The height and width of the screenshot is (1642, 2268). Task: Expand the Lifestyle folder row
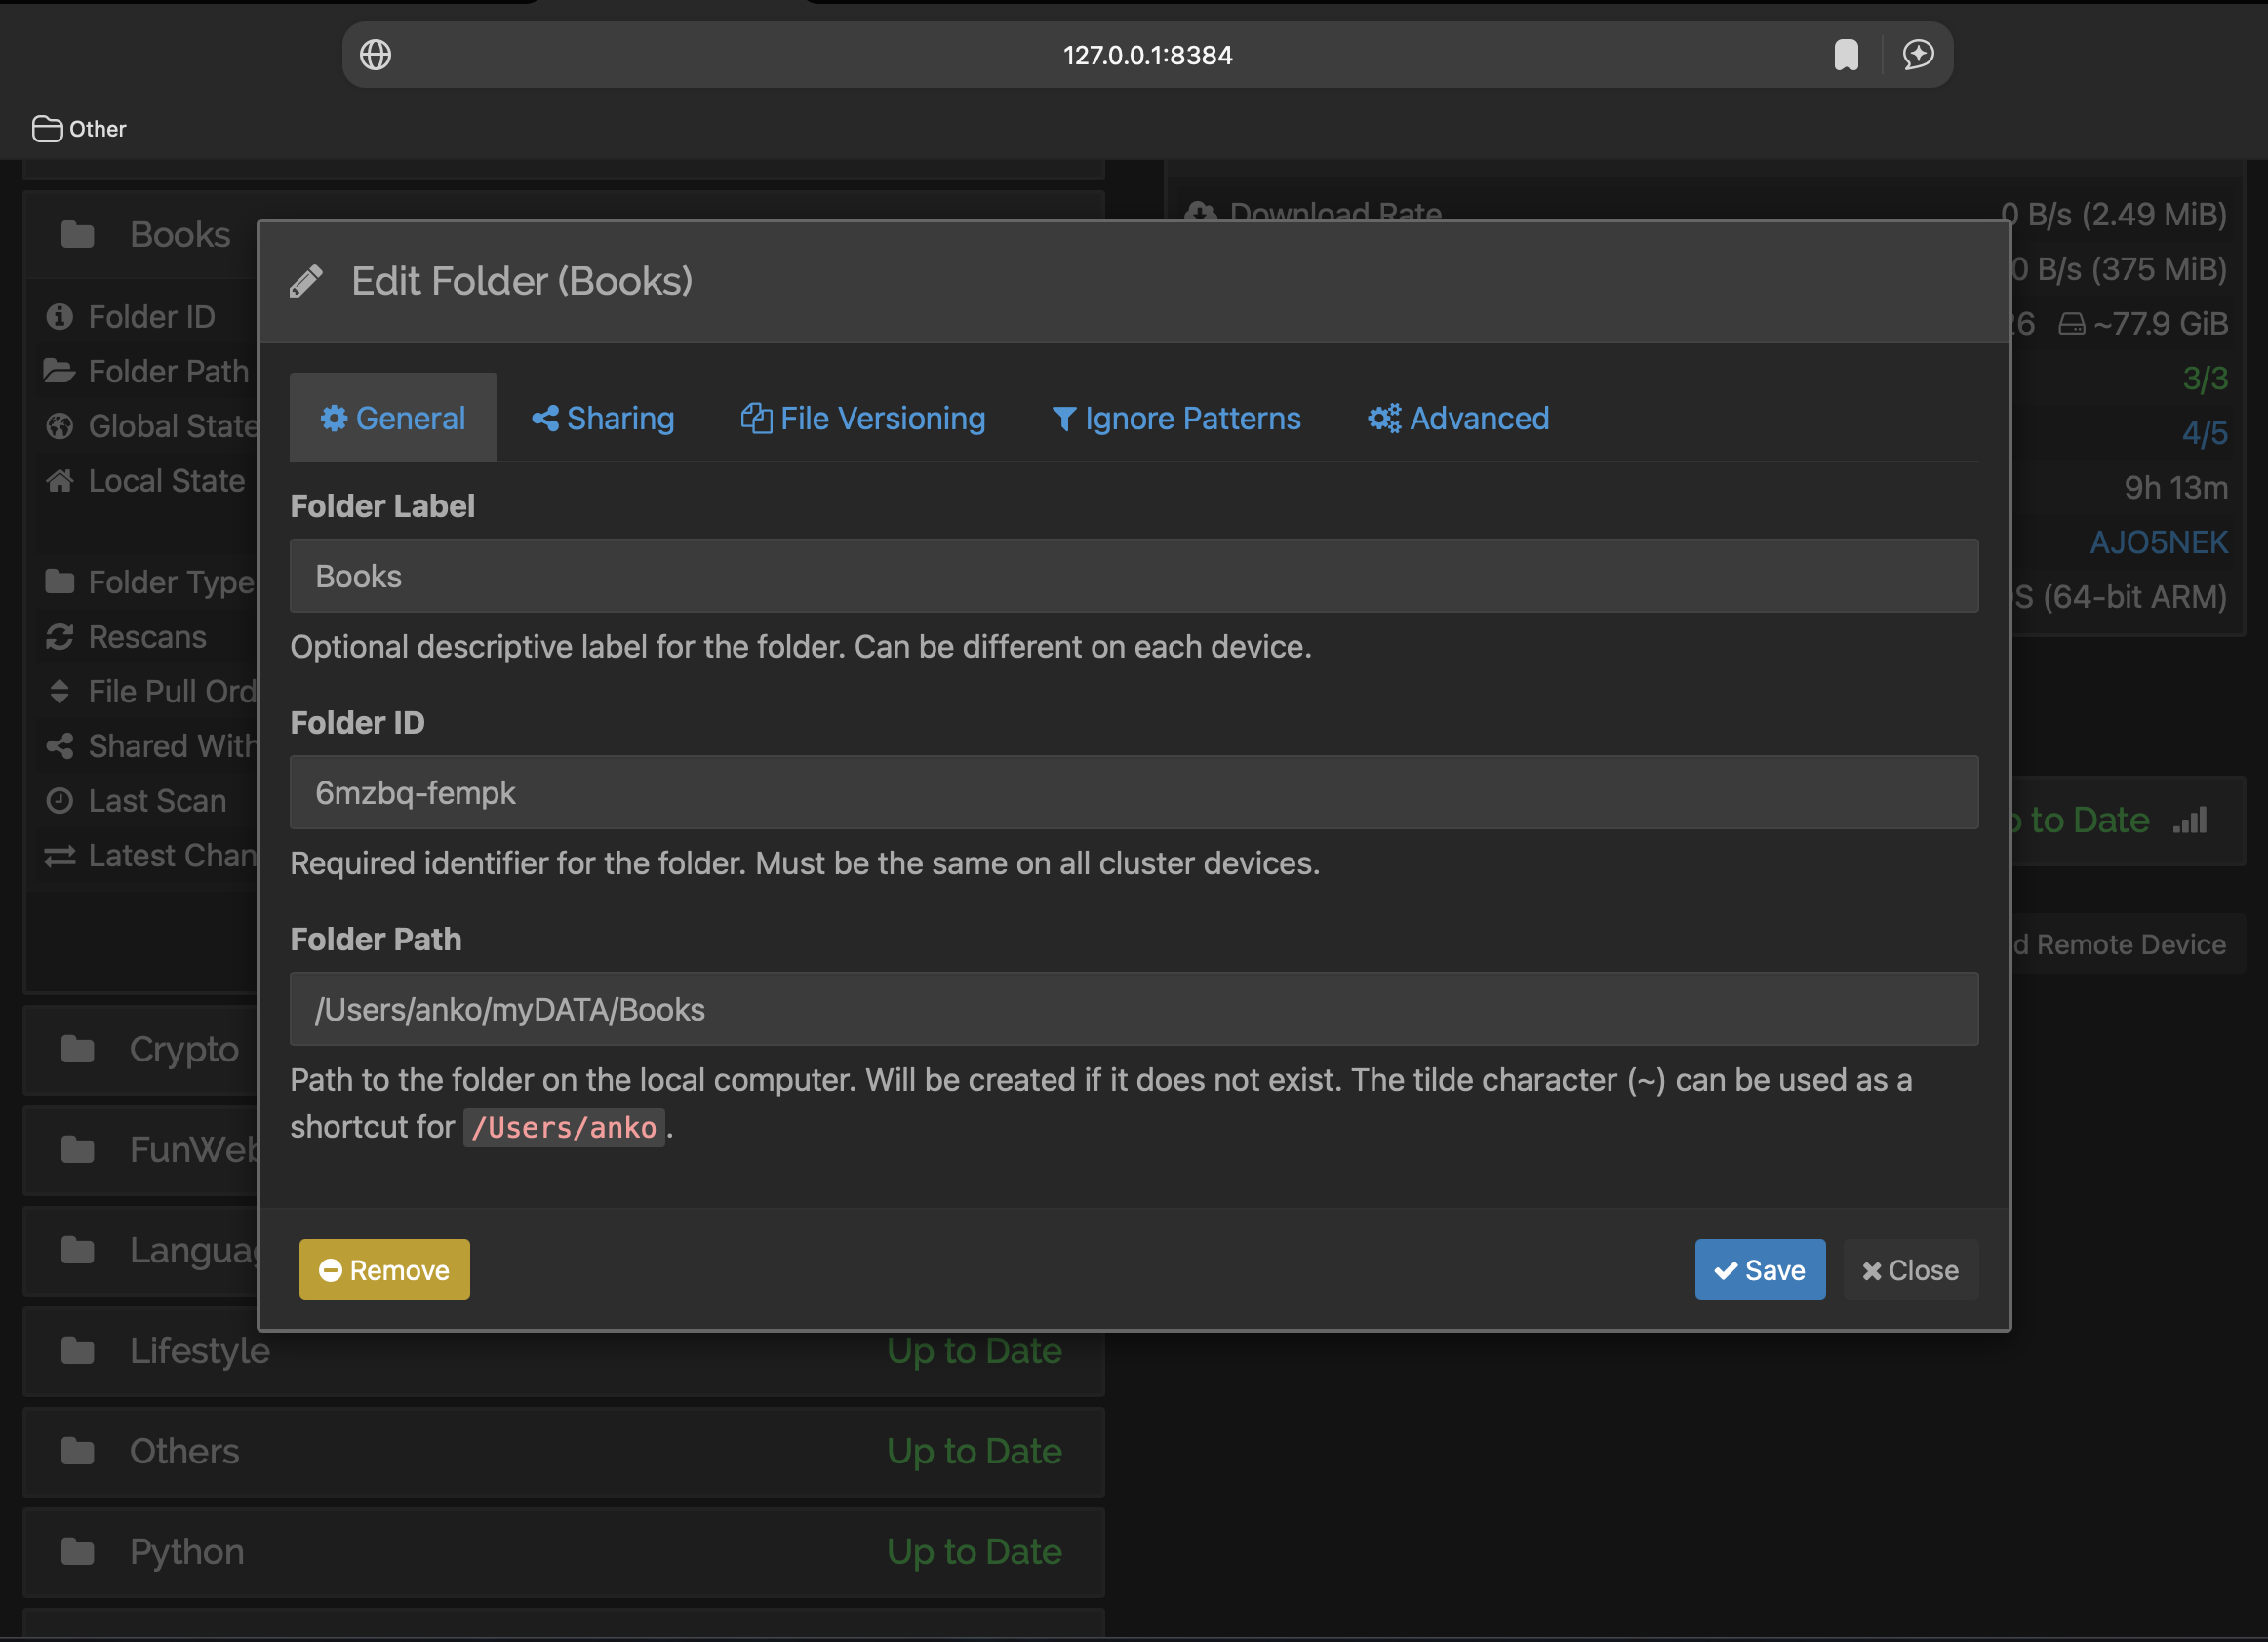(200, 1351)
